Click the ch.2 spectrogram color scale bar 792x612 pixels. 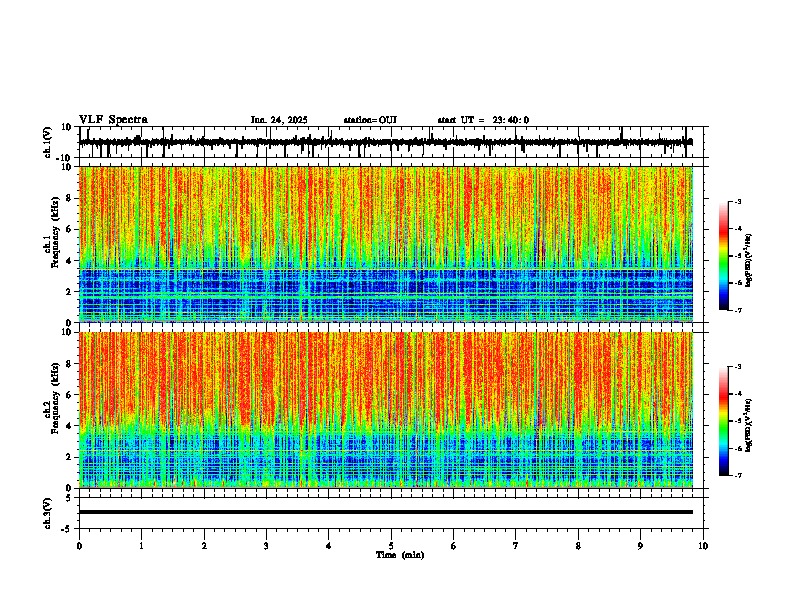click(x=723, y=421)
